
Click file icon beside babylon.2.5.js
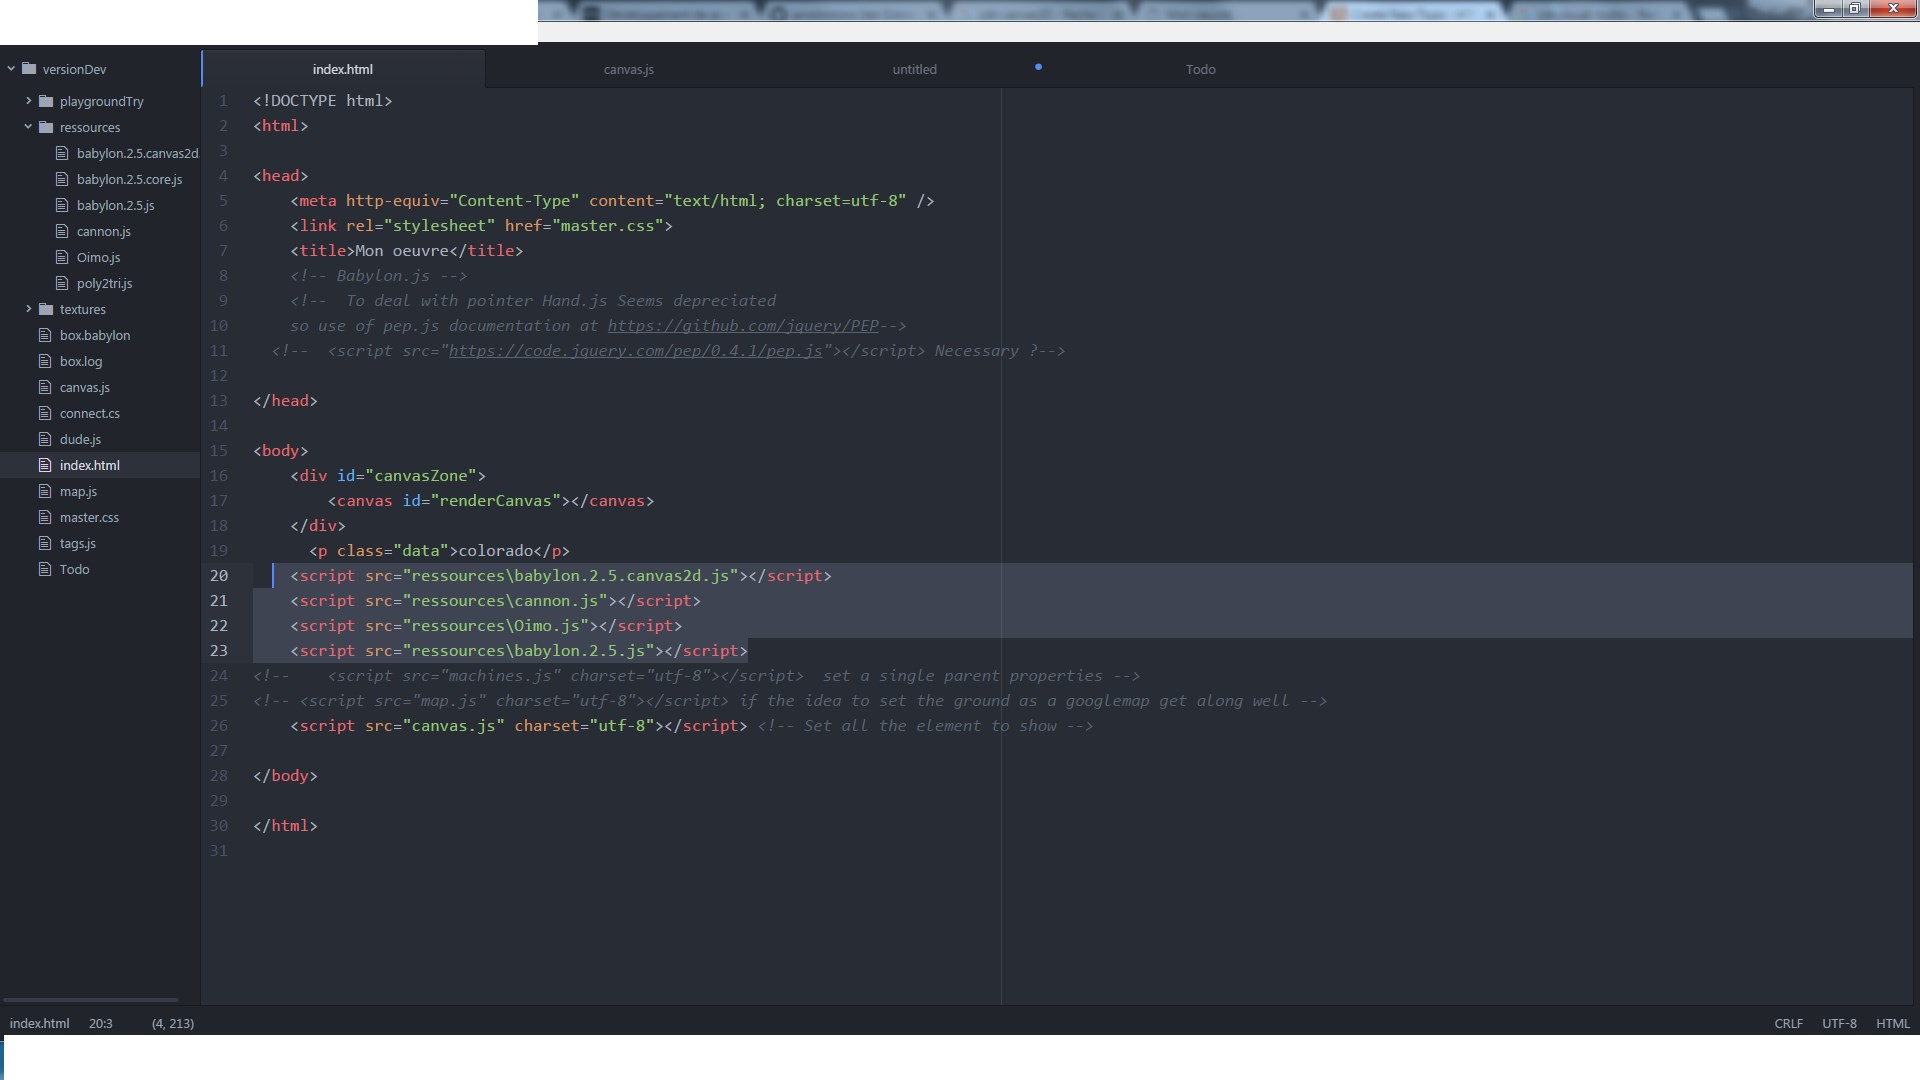[x=62, y=205]
